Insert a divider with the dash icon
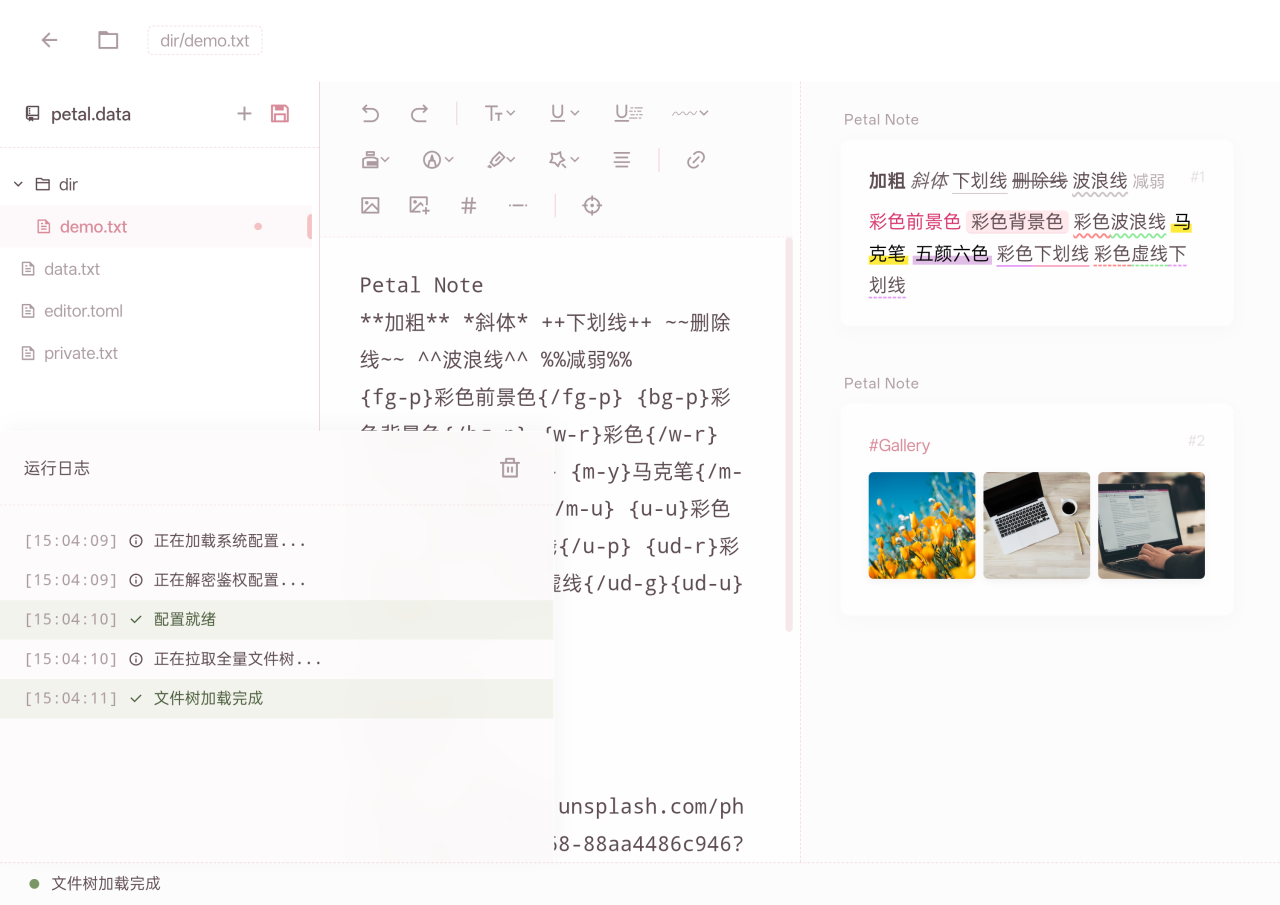The width and height of the screenshot is (1280, 905). [518, 205]
